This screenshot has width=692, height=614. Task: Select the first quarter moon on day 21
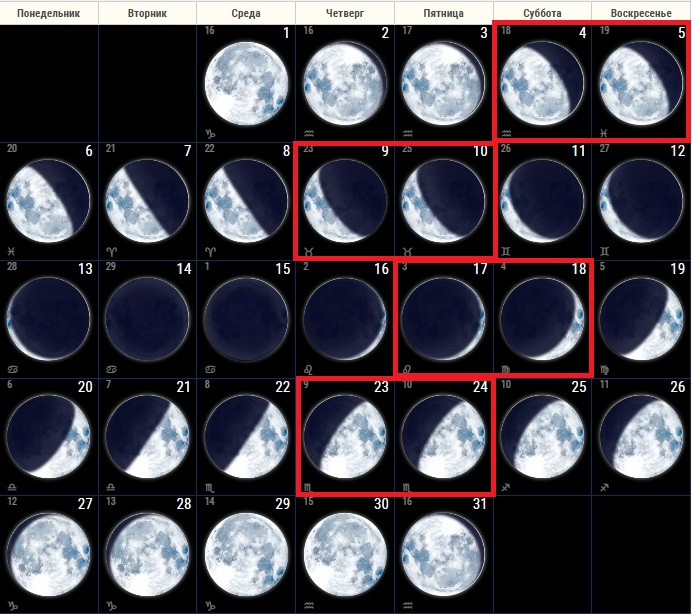pos(147,437)
